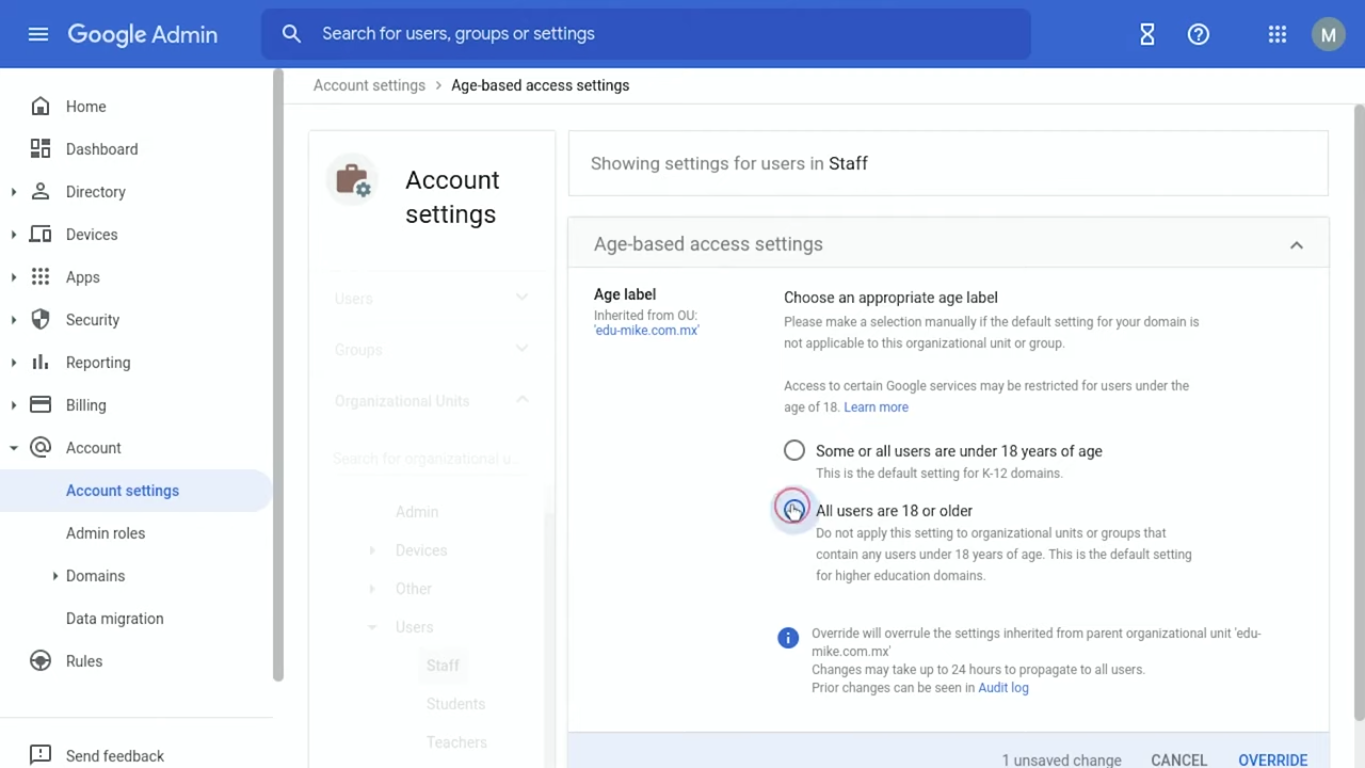Click the Account at-sign icon
Image resolution: width=1365 pixels, height=768 pixels.
point(40,447)
